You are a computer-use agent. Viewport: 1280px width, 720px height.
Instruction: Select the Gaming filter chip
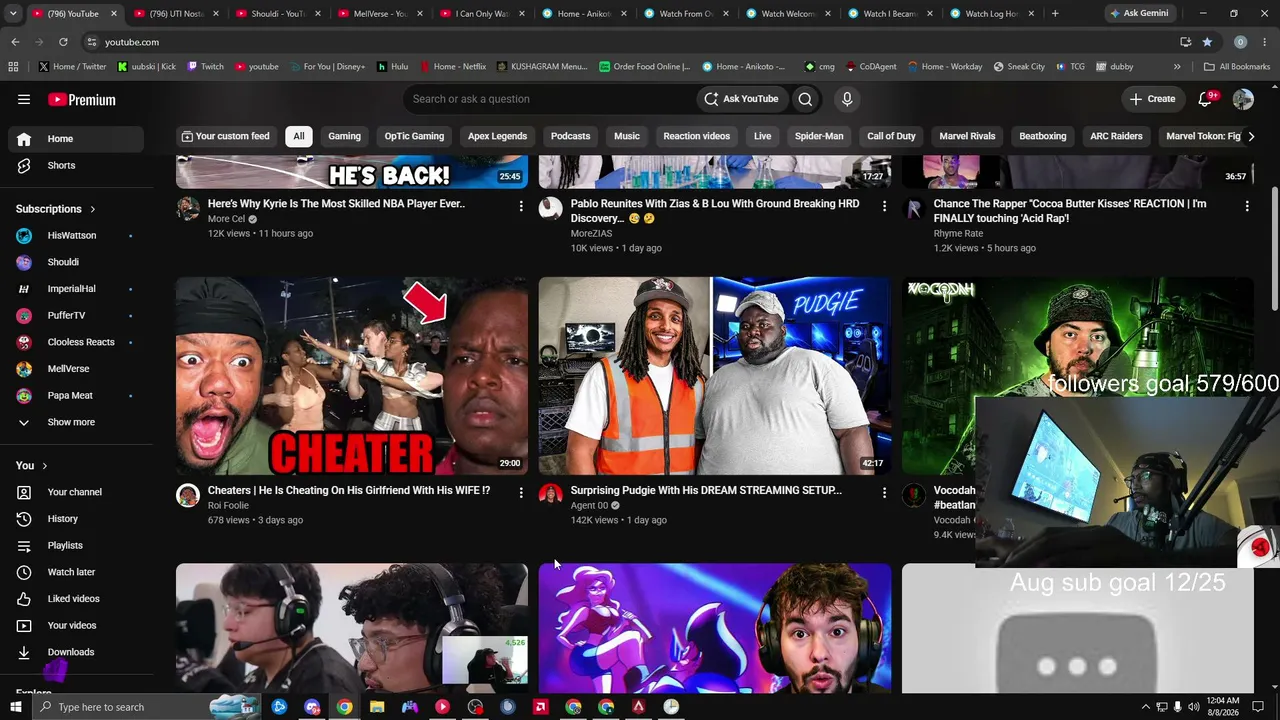pos(344,136)
